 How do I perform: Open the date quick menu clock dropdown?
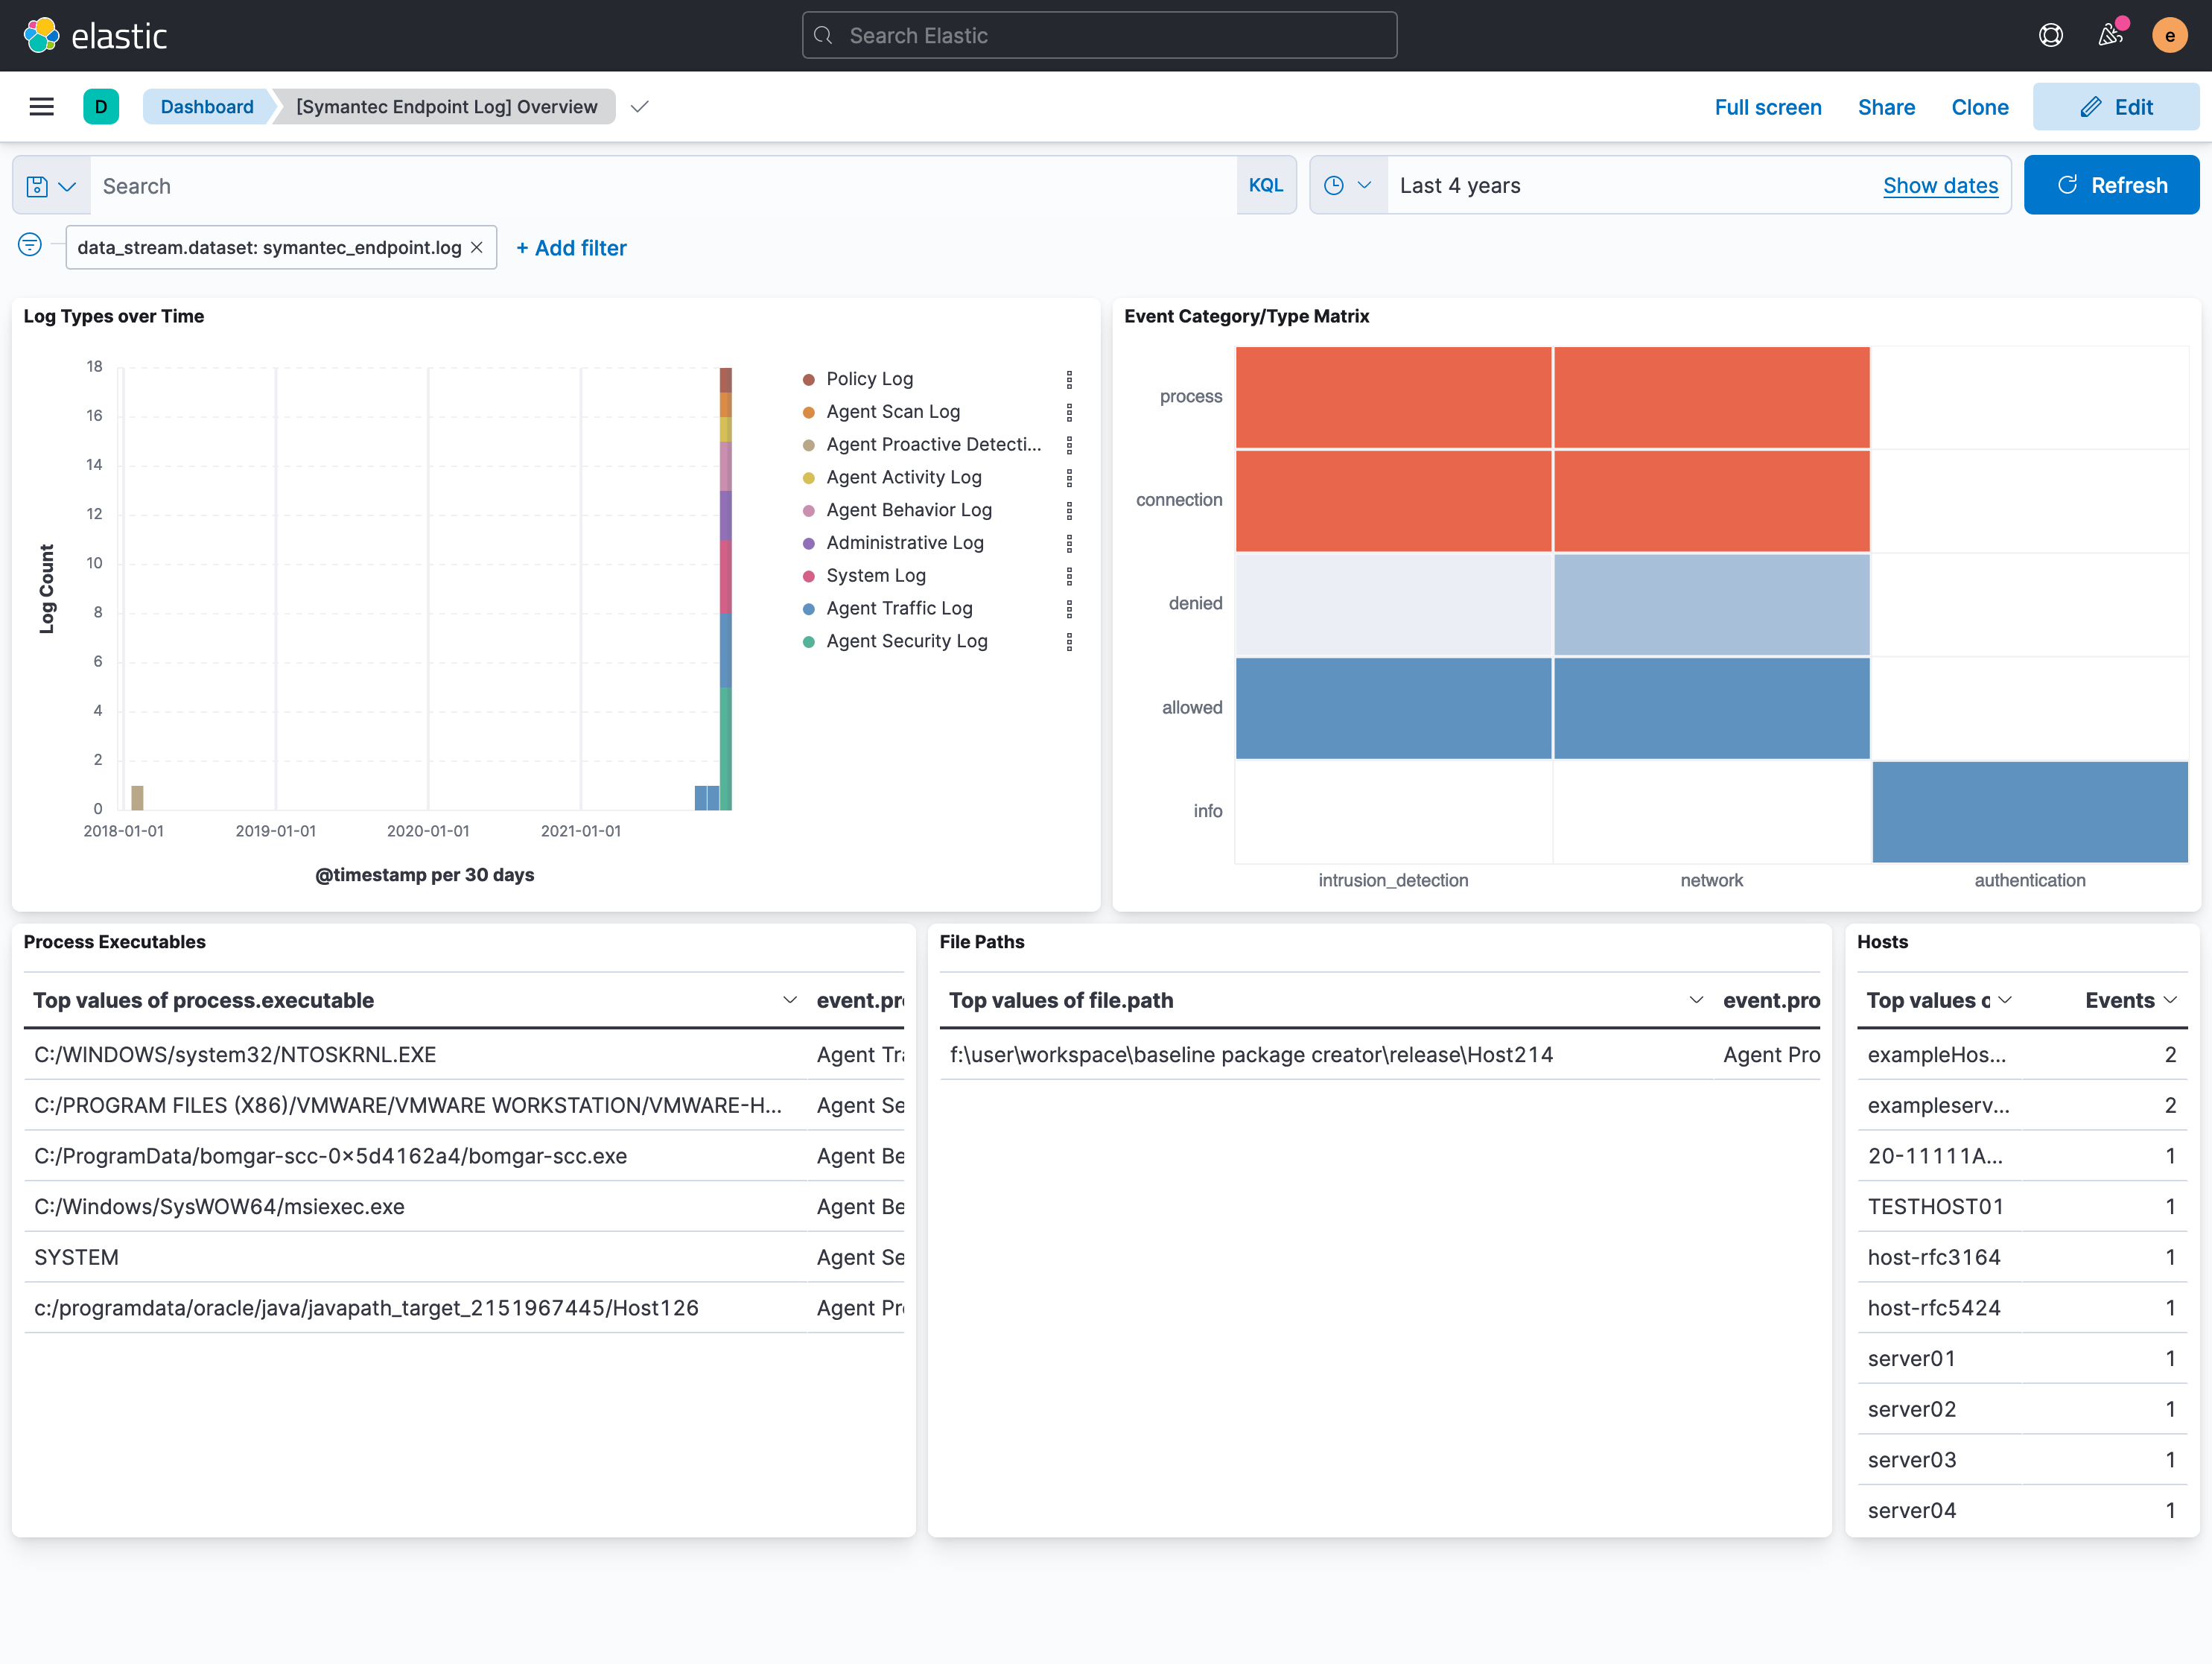[1347, 185]
